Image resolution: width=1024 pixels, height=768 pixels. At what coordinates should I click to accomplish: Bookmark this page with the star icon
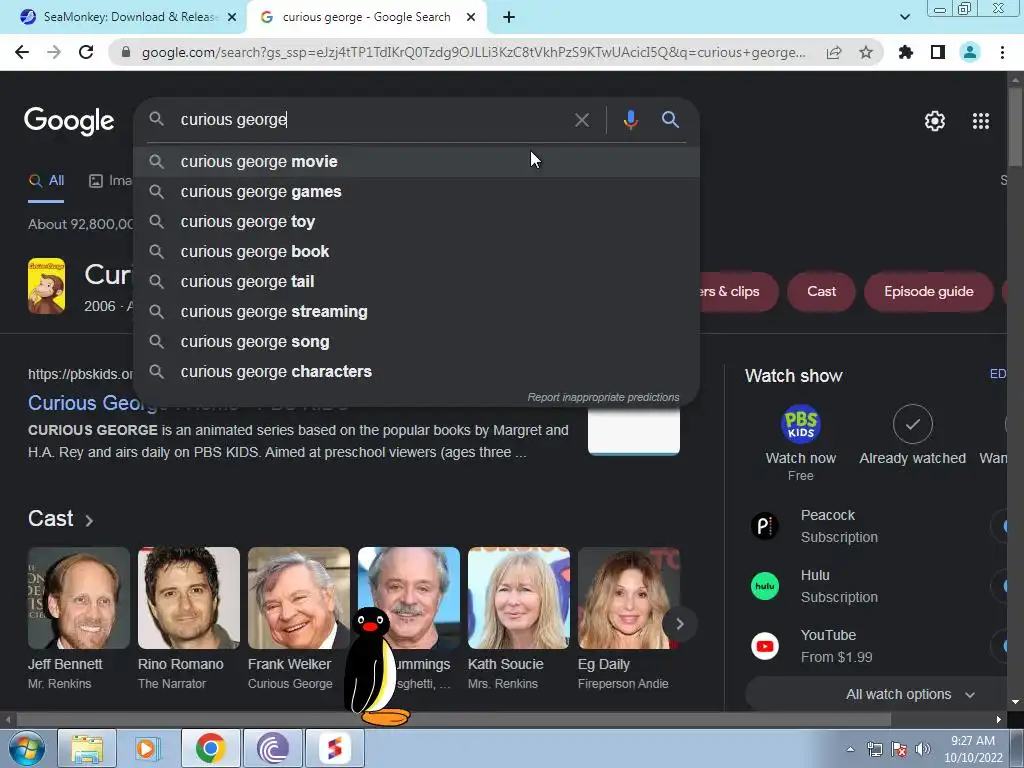click(x=866, y=52)
